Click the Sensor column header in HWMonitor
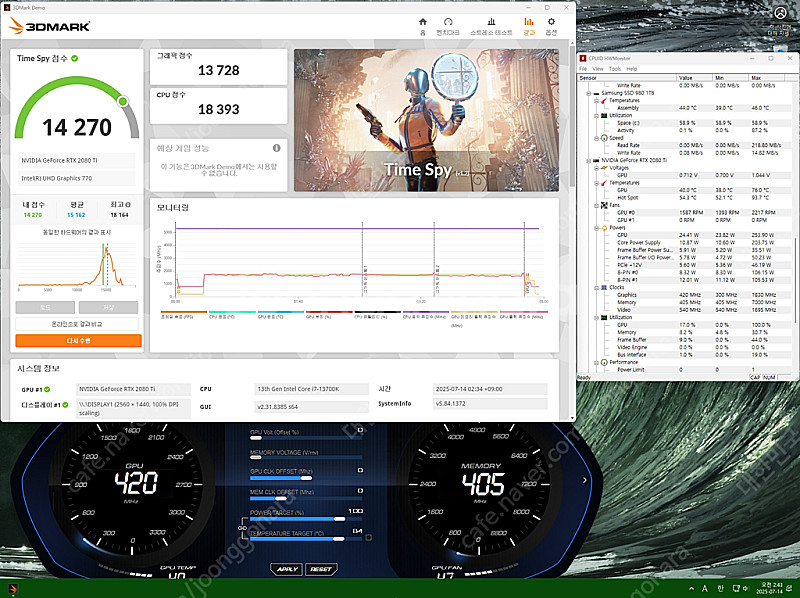800x598 pixels. click(627, 78)
